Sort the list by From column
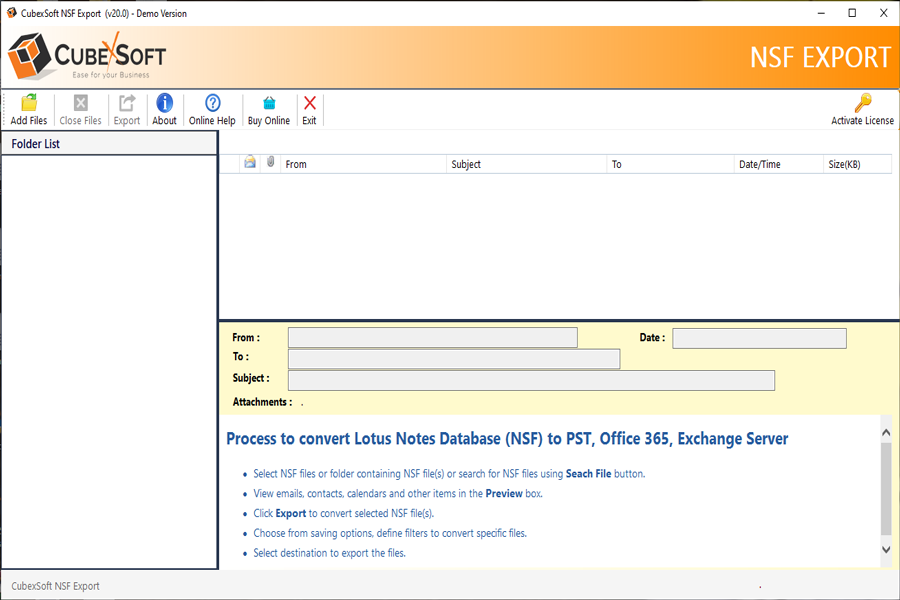This screenshot has height=600, width=900. point(362,164)
